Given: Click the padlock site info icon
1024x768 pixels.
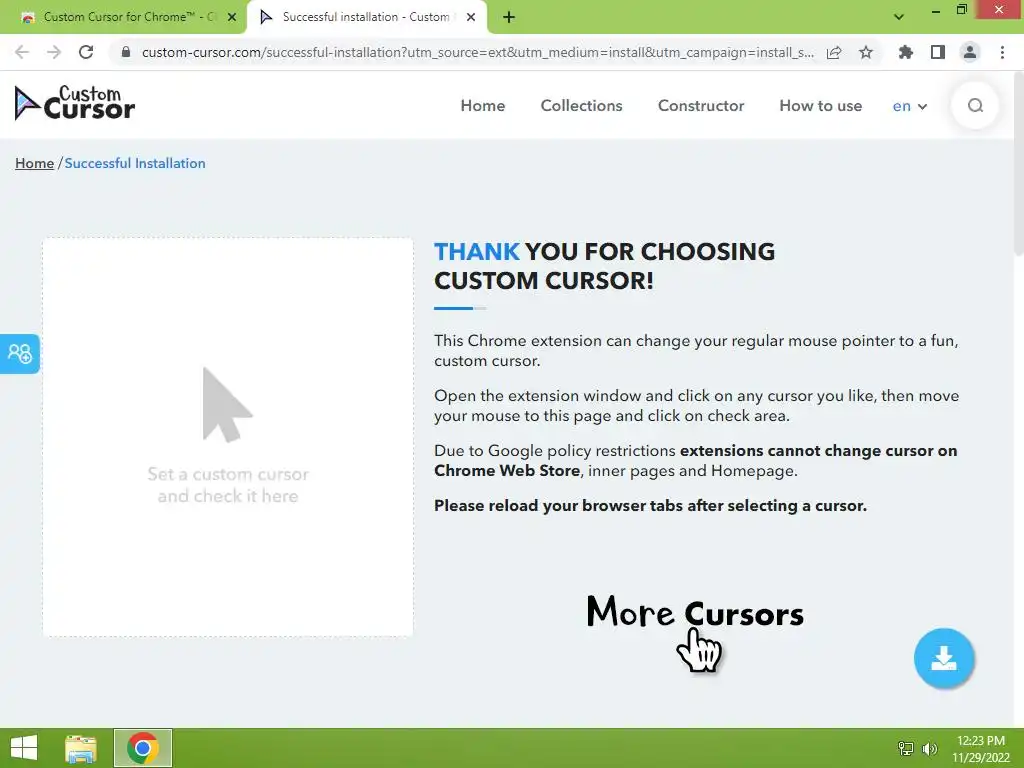Looking at the screenshot, I should click(x=126, y=52).
